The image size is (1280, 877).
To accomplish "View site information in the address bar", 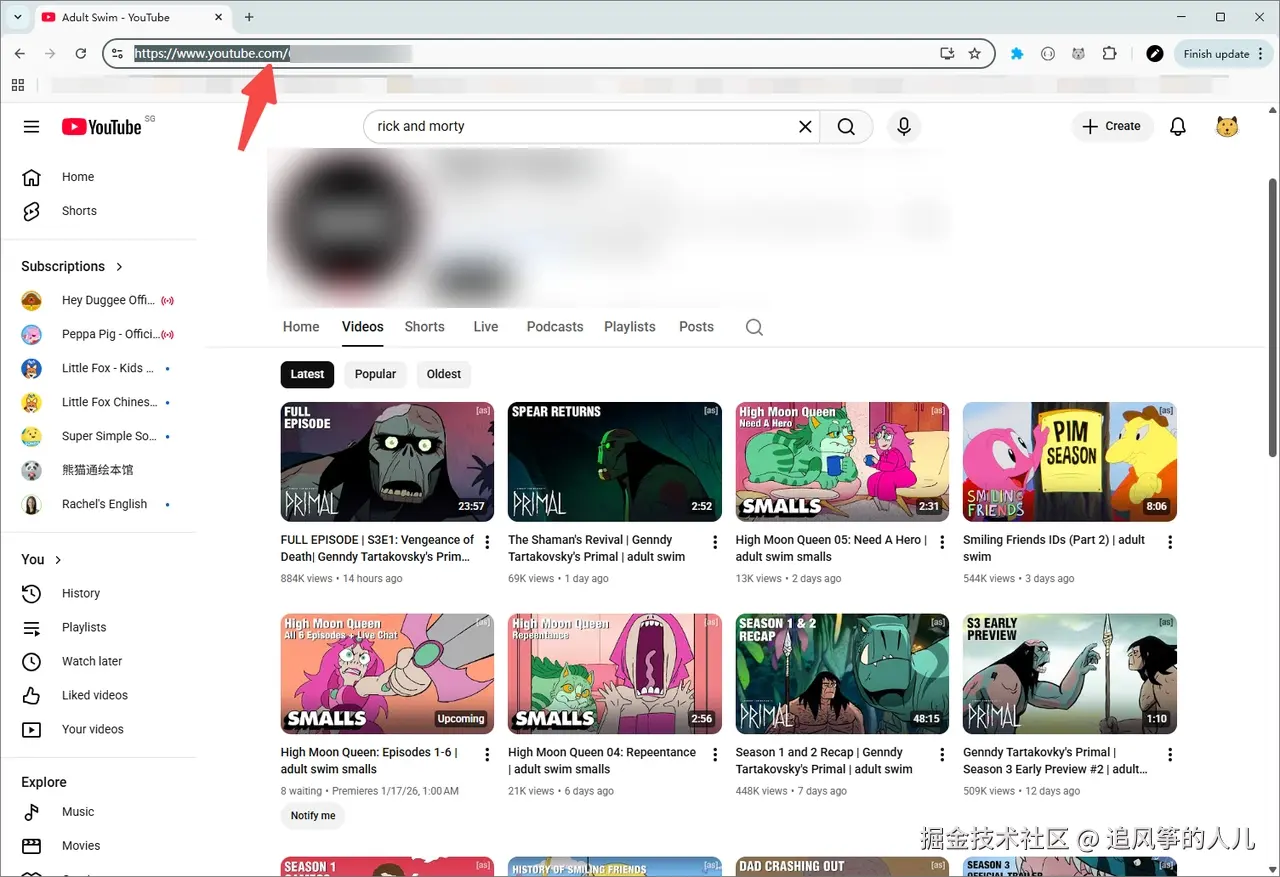I will pos(118,54).
